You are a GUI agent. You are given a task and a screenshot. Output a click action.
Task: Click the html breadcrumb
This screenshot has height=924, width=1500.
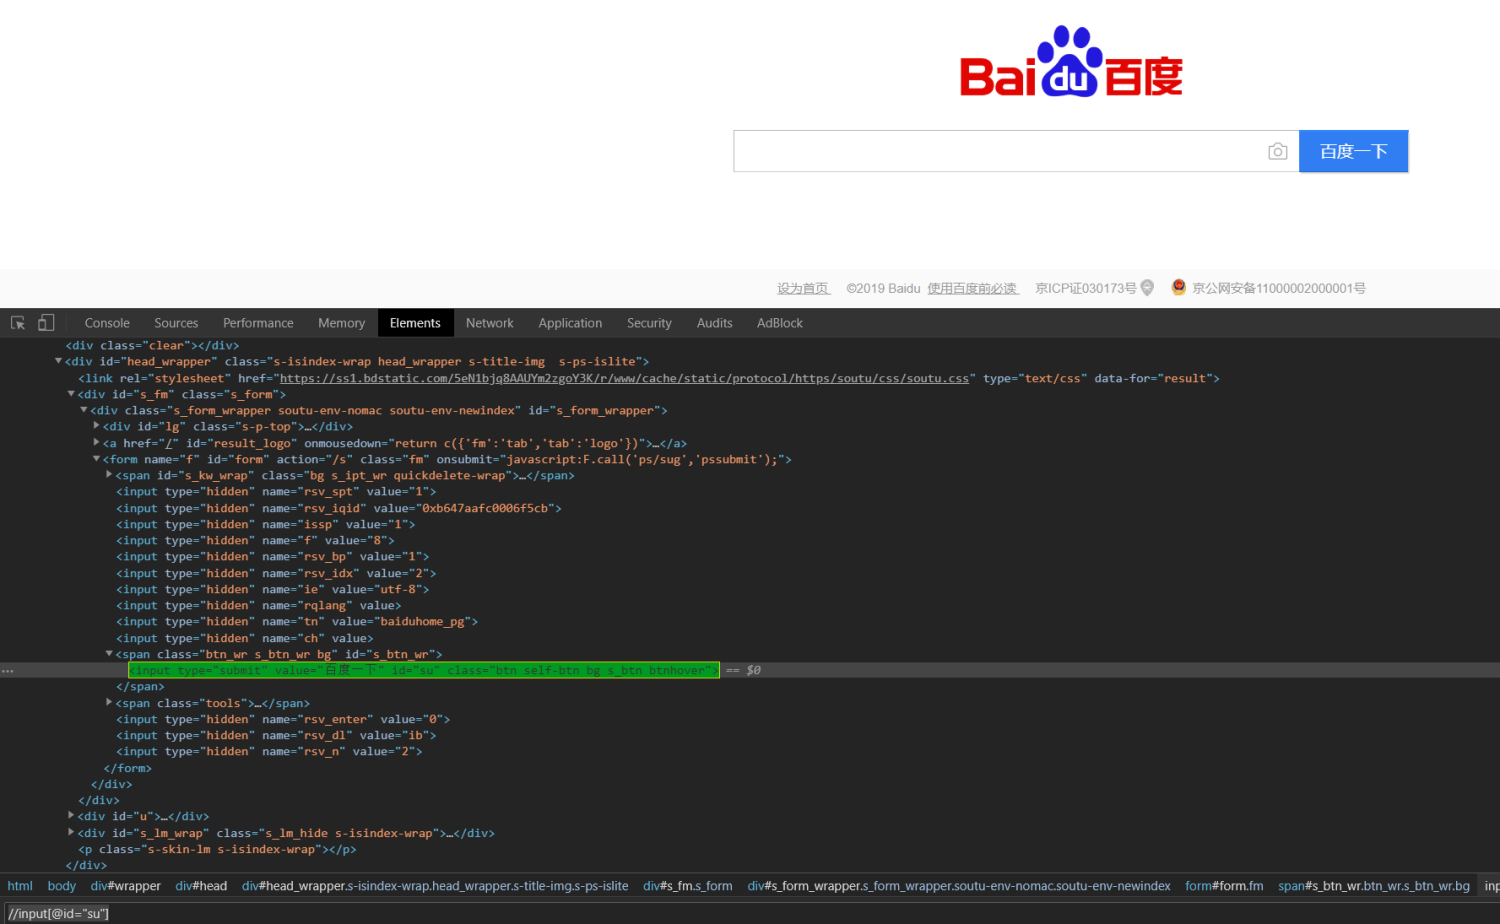click(x=20, y=886)
